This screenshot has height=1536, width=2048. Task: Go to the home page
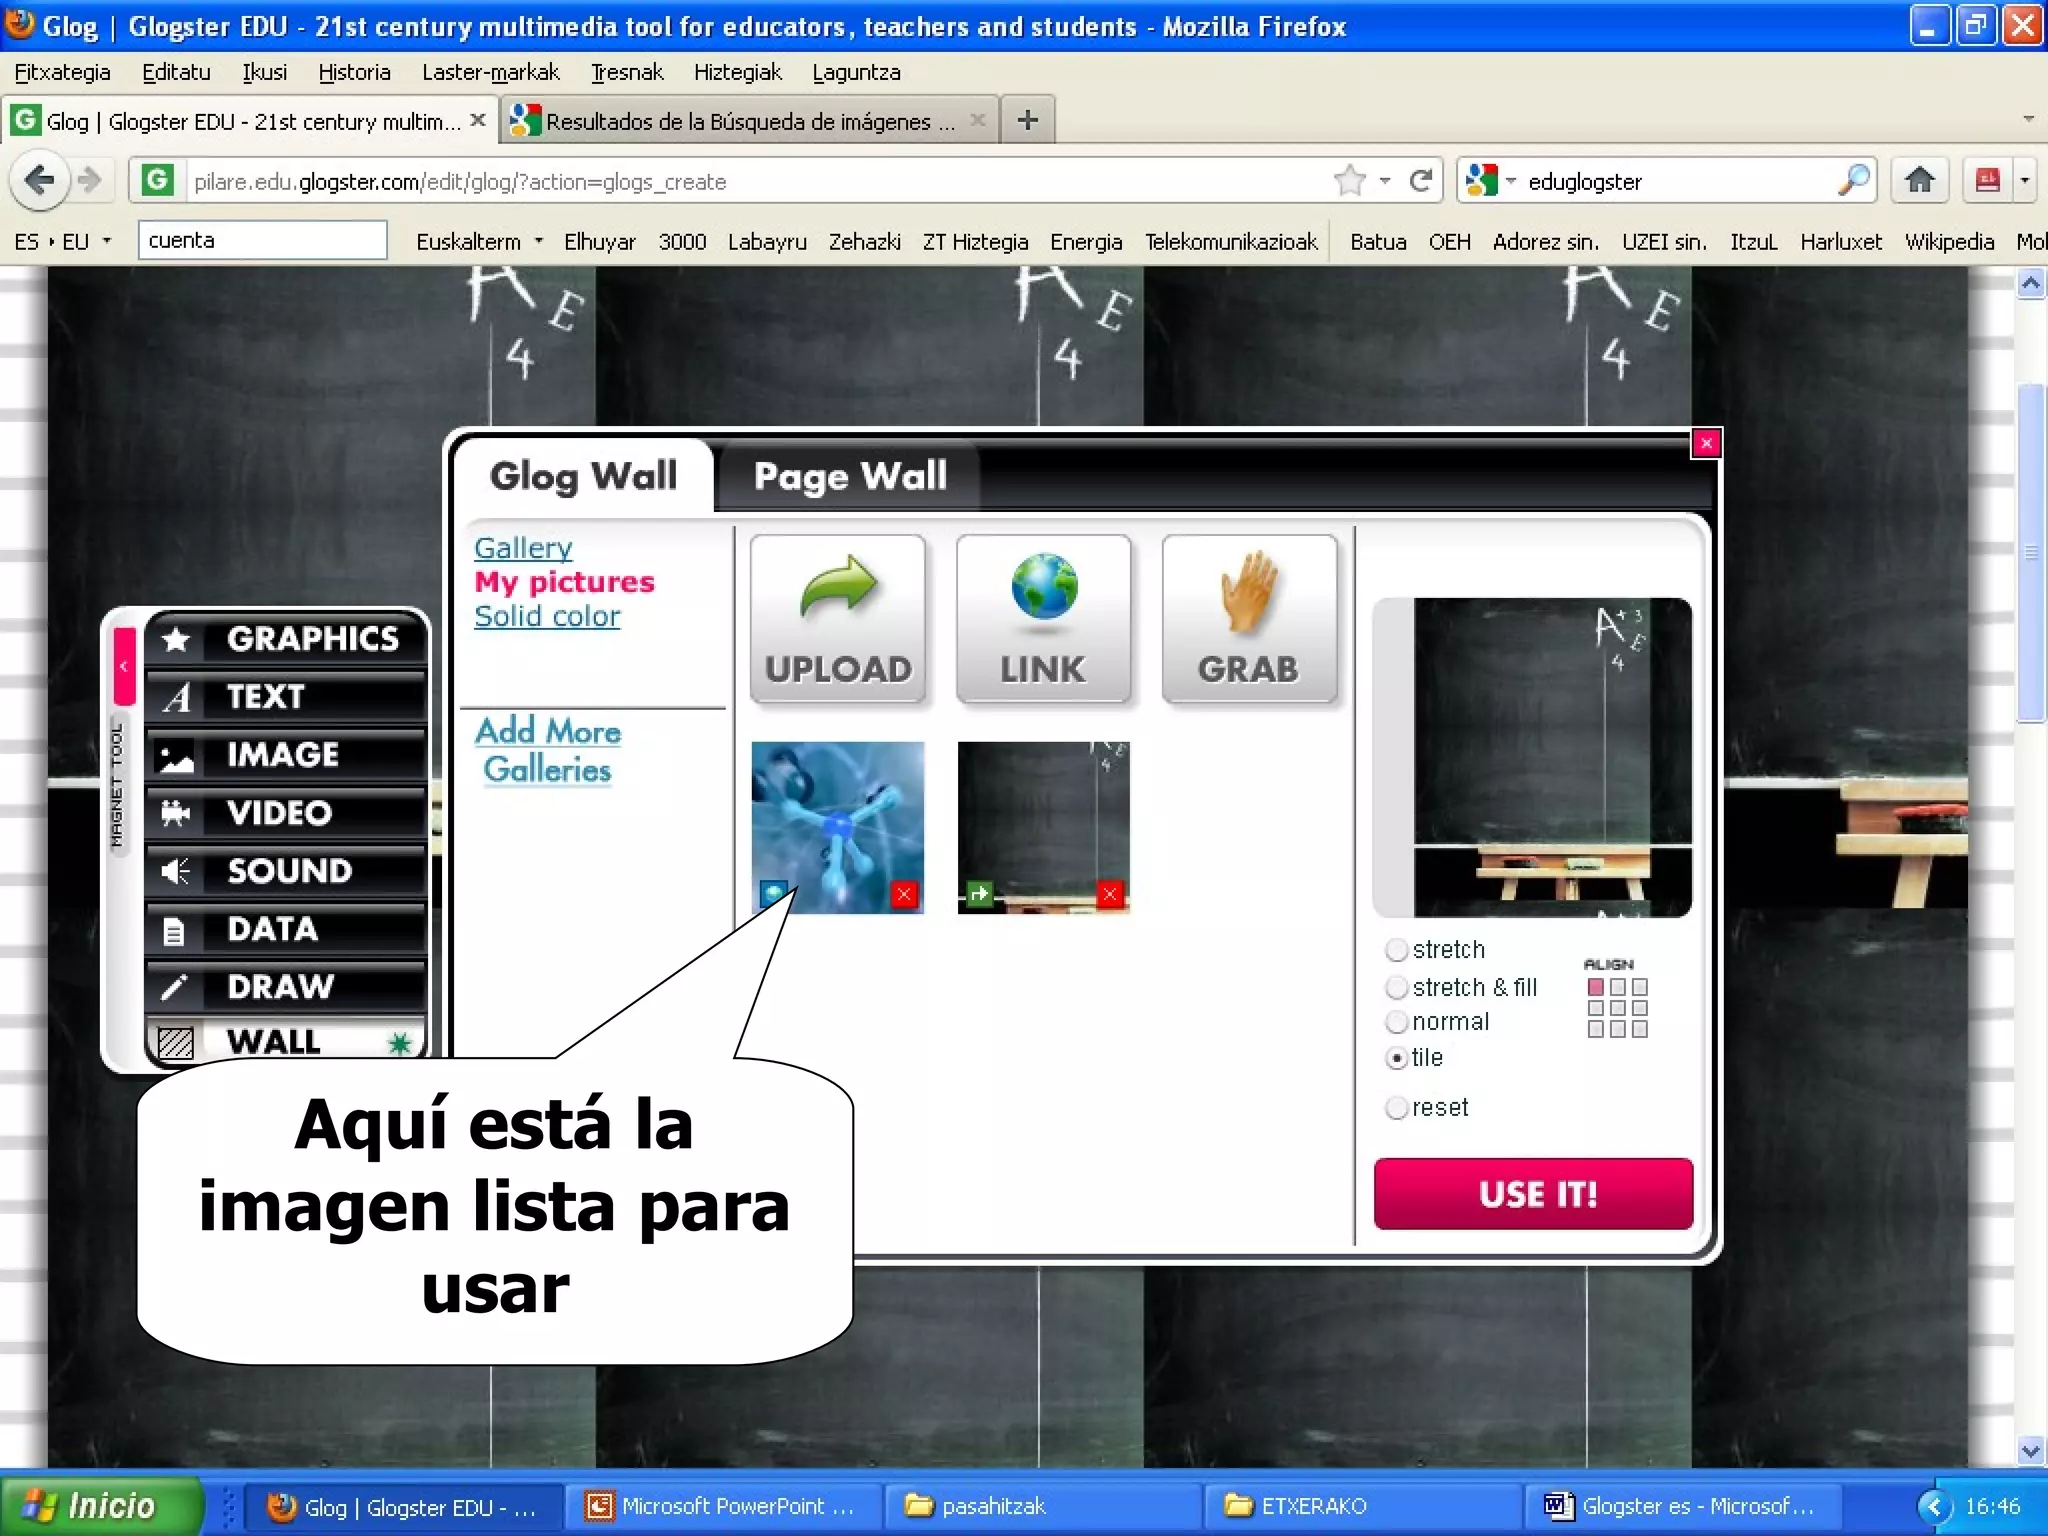(x=1919, y=181)
